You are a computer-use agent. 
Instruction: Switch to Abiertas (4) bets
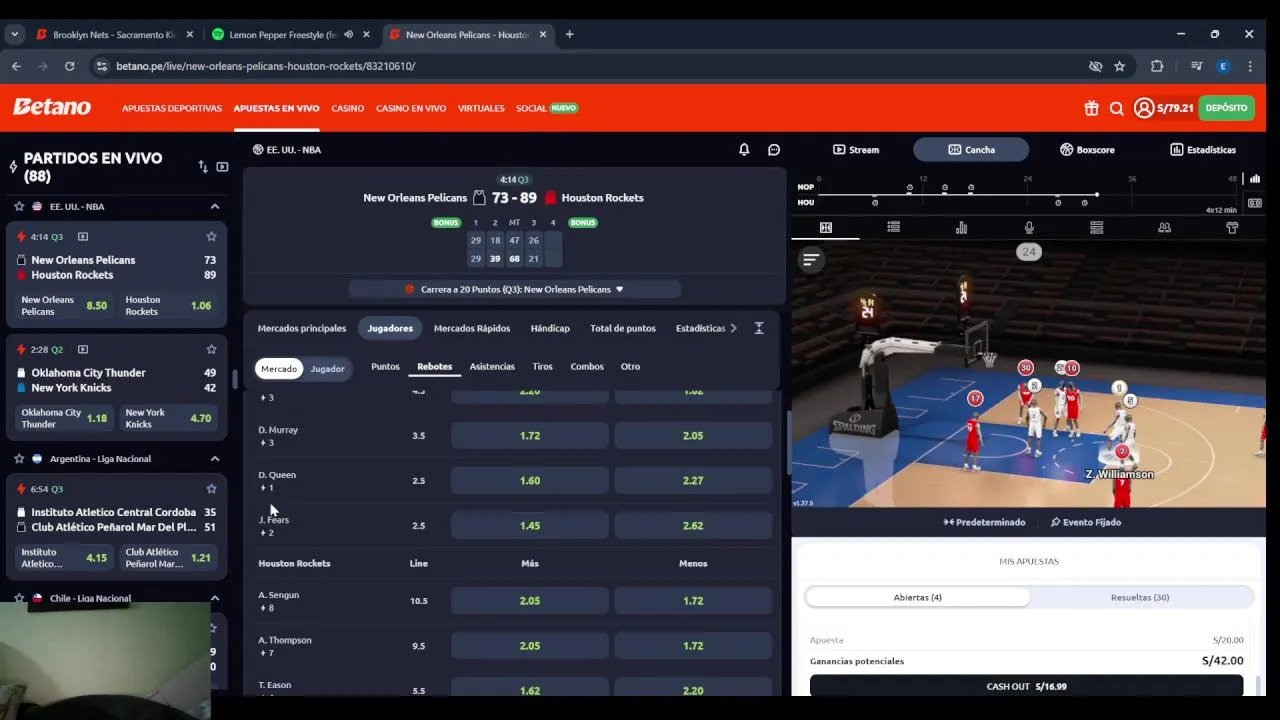click(918, 597)
